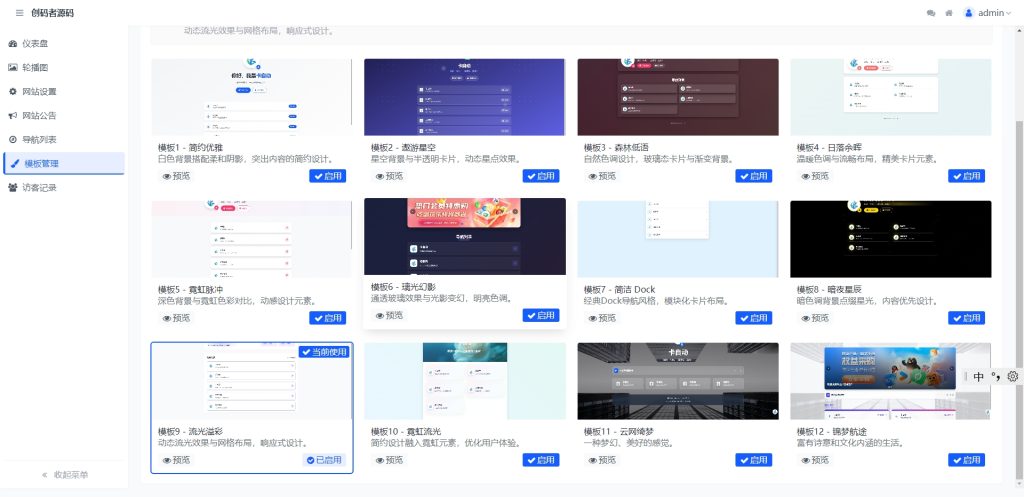
Task: Click 模板4 日落余晖 thumbnail image
Action: (891, 97)
